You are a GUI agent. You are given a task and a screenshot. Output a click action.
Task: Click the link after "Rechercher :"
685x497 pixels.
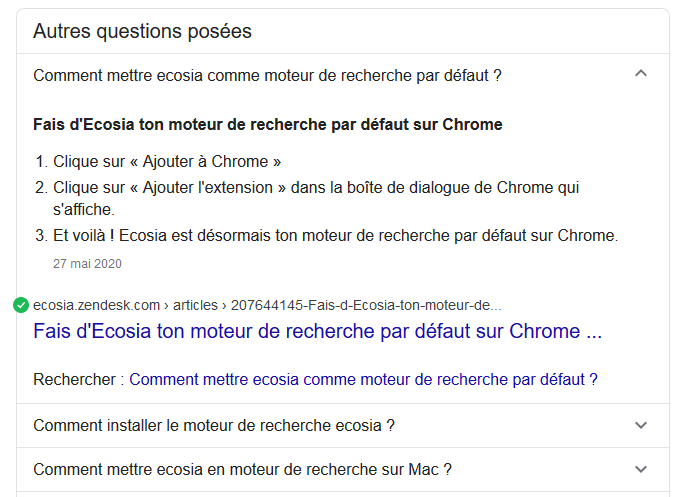(357, 379)
